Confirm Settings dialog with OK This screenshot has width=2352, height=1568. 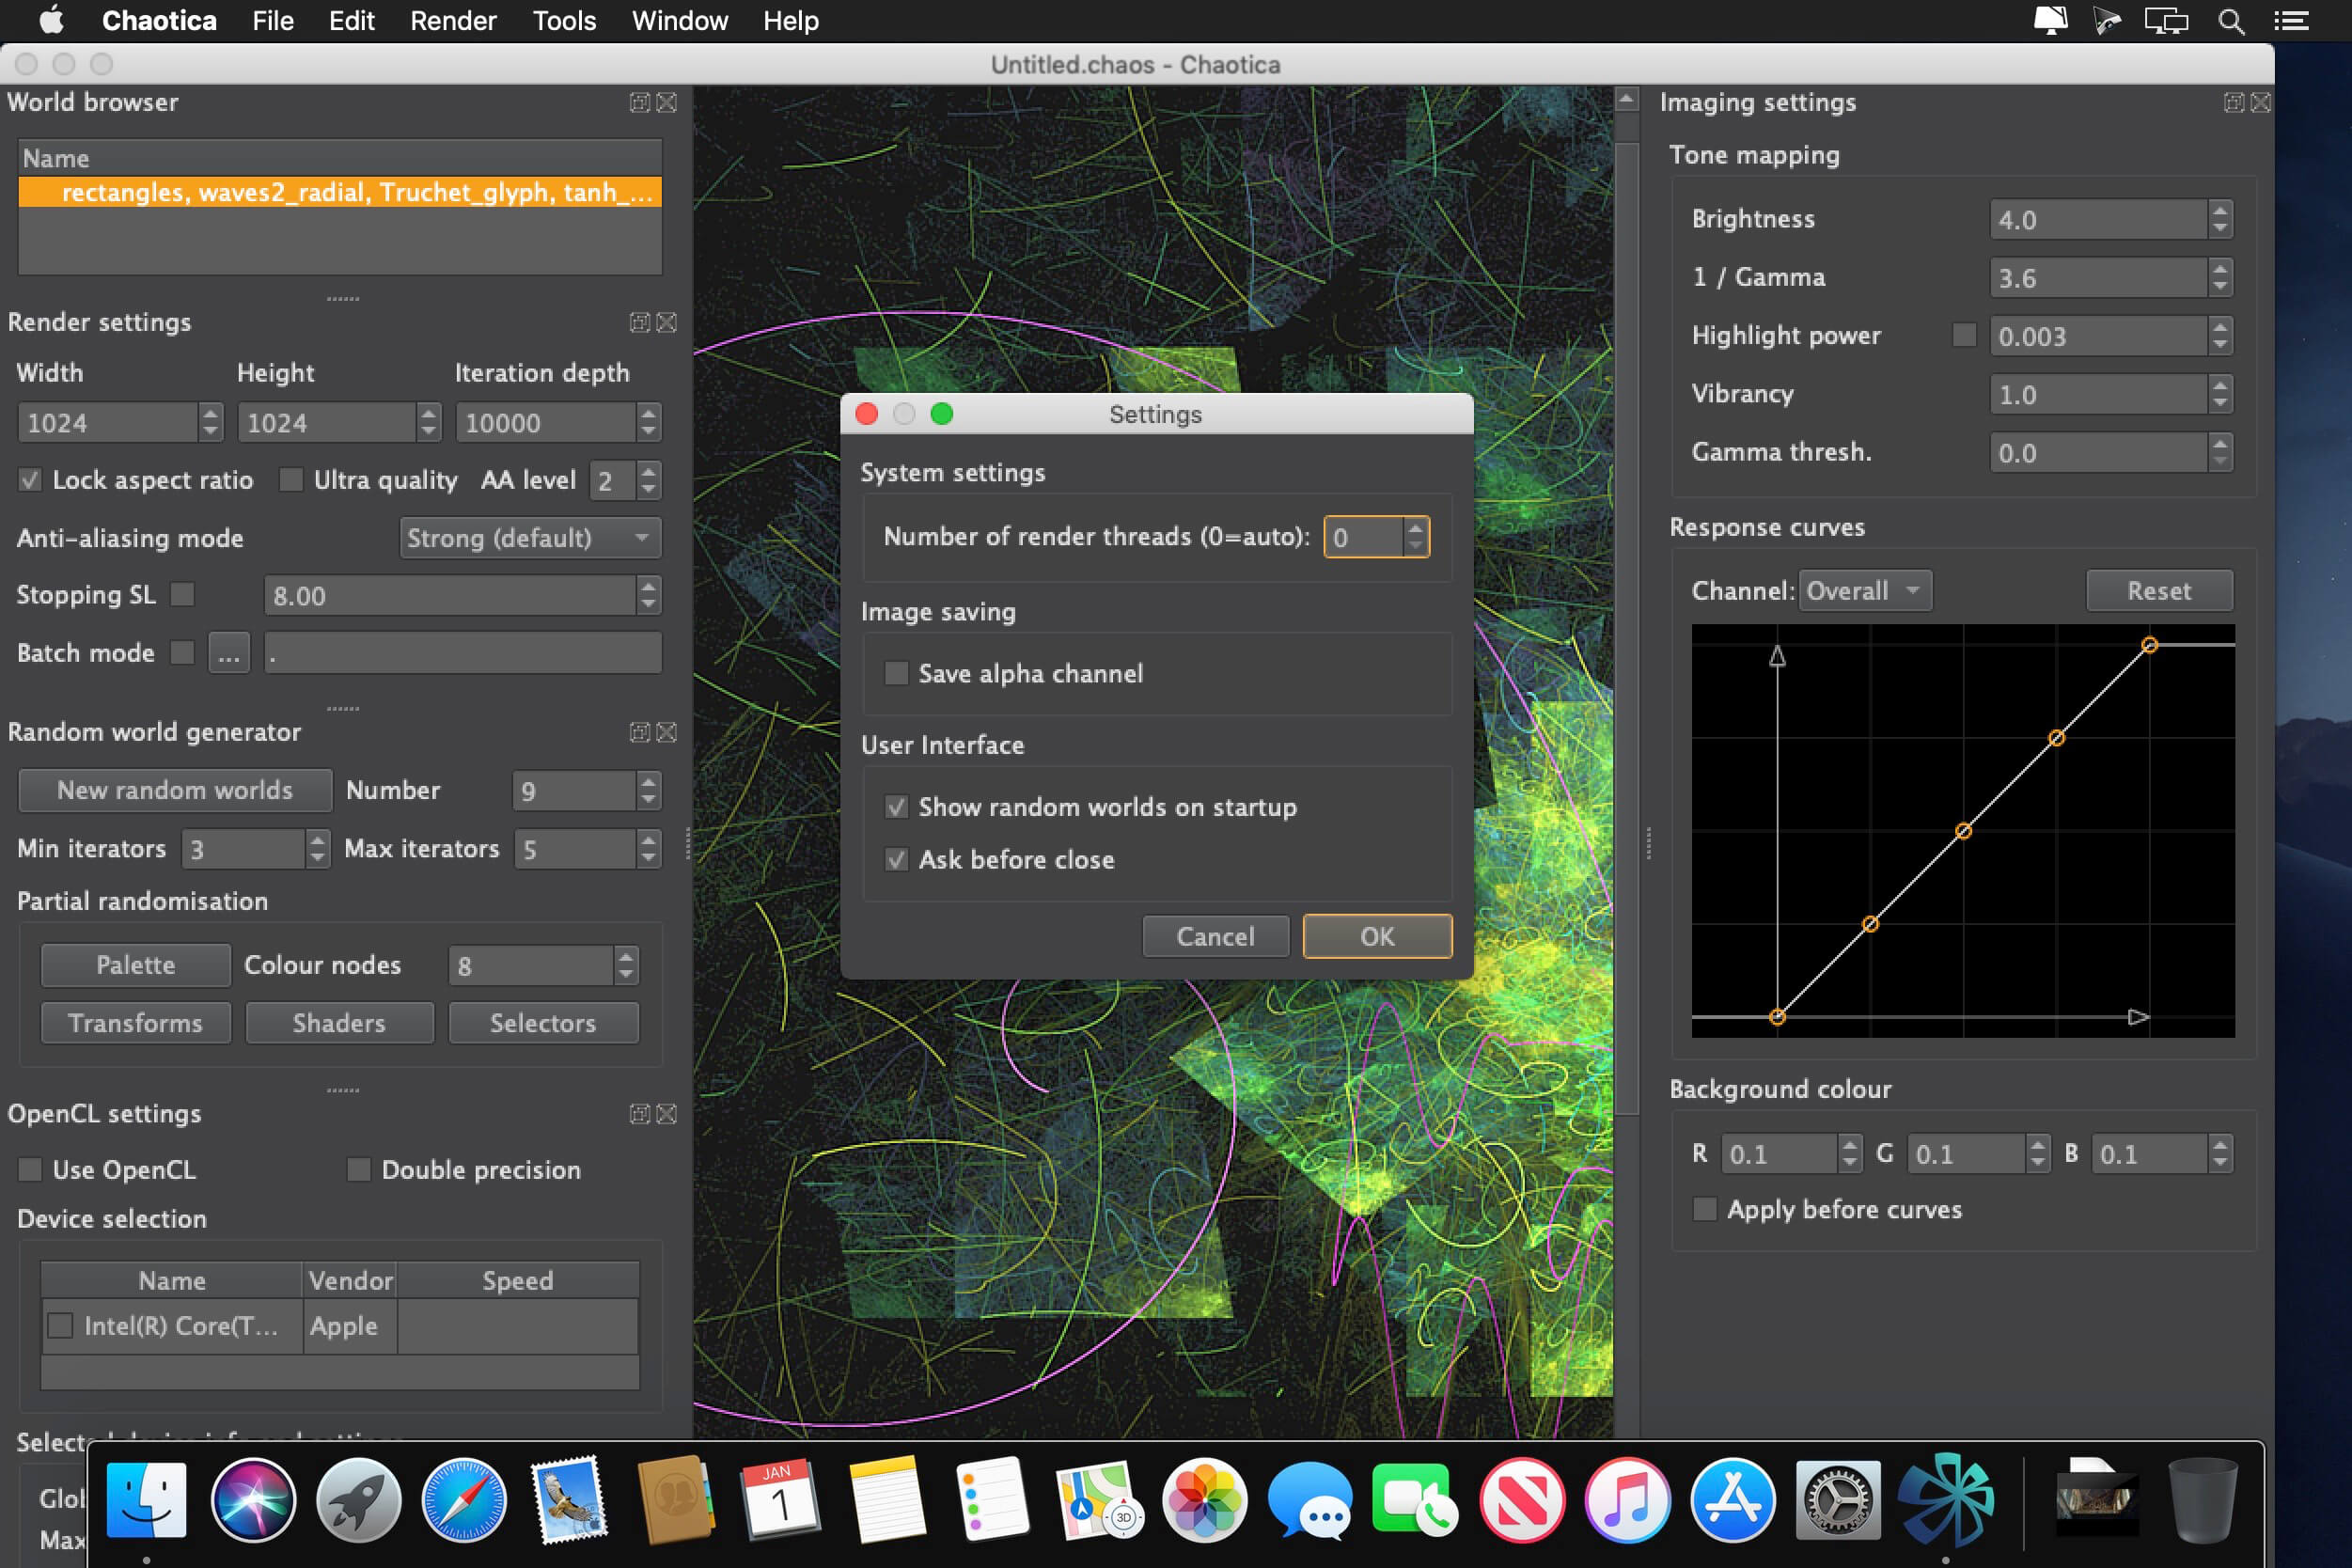(1377, 936)
